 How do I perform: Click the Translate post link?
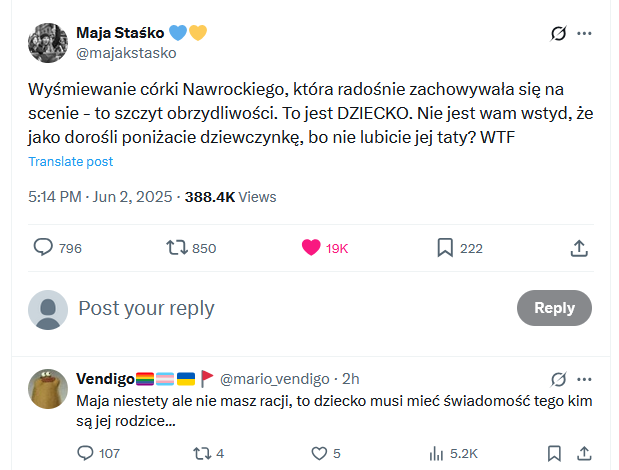70,161
